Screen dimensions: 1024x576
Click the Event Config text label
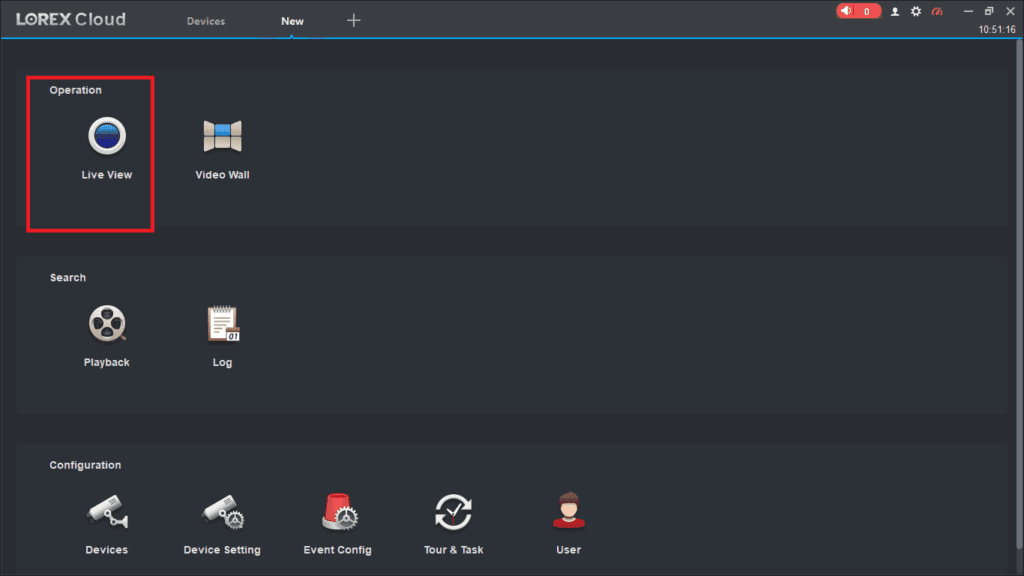click(338, 550)
